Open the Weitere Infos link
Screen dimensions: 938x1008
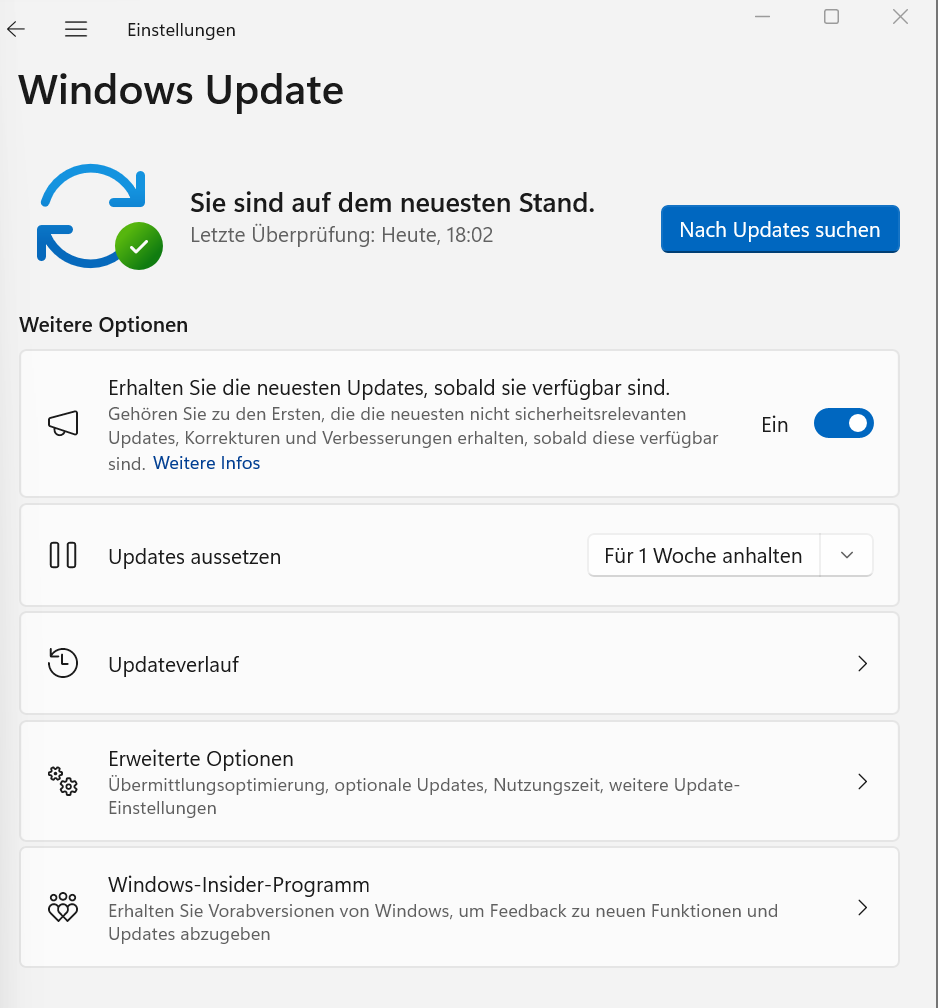tap(206, 462)
